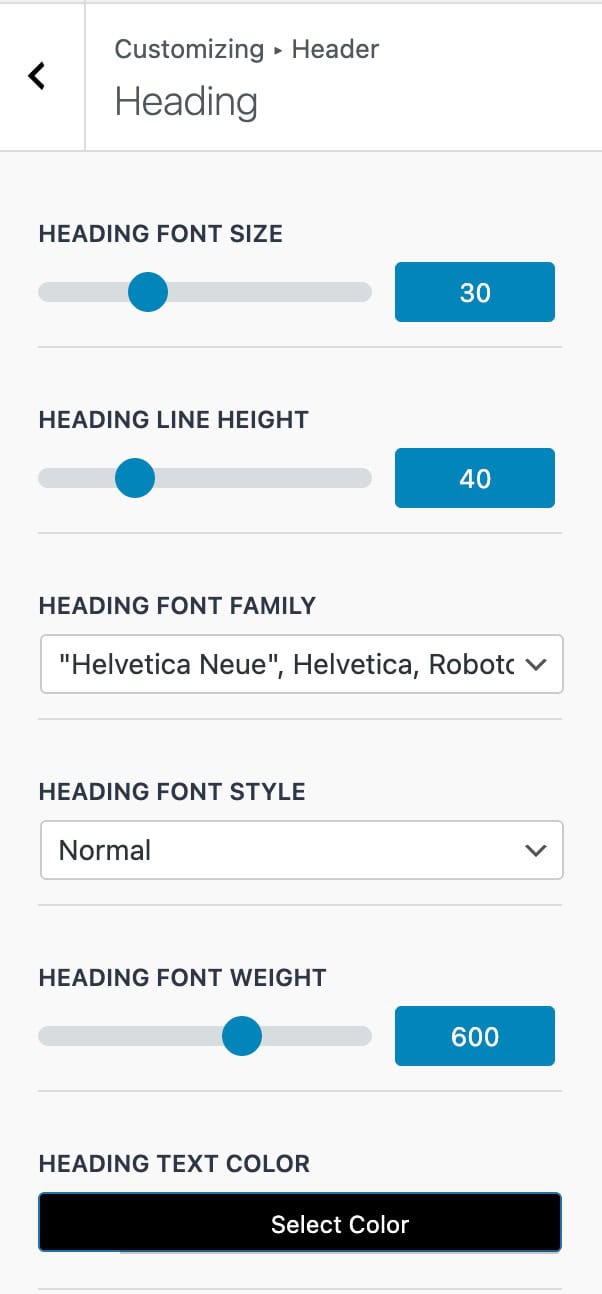Viewport: 602px width, 1294px height.
Task: Click the line height value showing 40
Action: click(474, 478)
